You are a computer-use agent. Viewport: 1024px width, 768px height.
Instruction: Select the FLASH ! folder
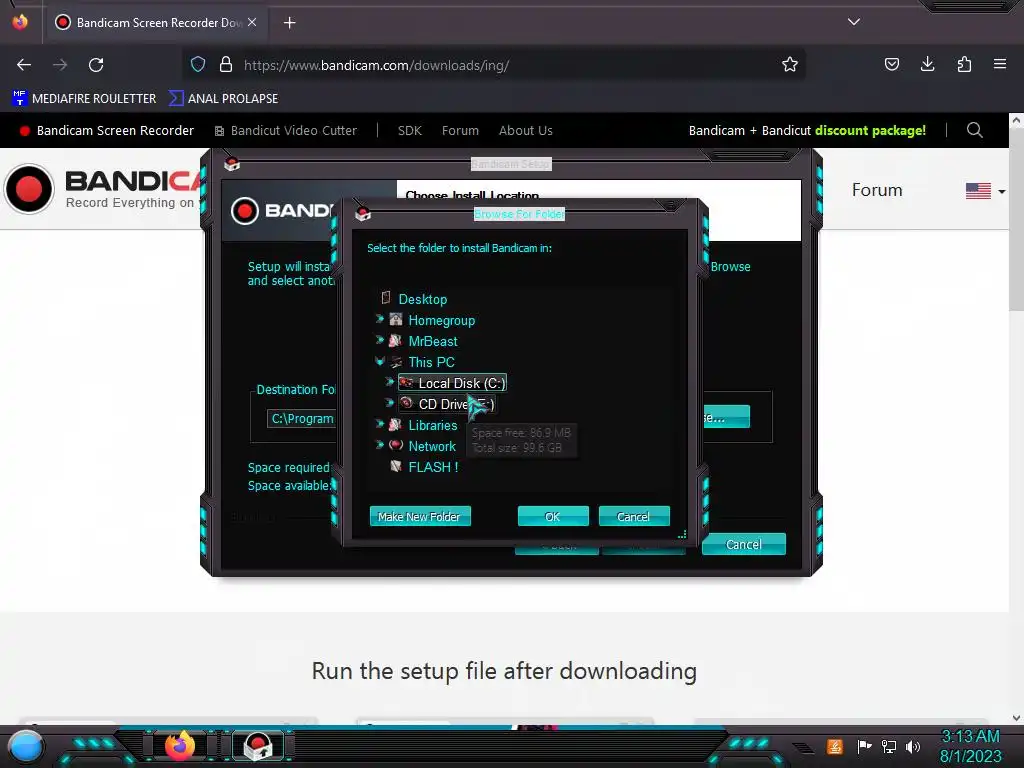coord(433,468)
